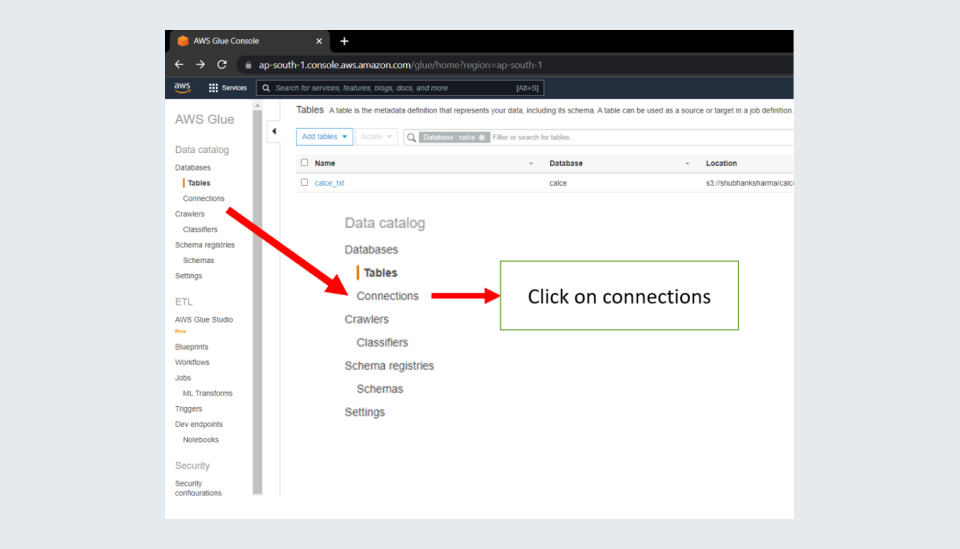Click the s3://shubhanksharma location cell
This screenshot has width=960, height=549.
(749, 183)
